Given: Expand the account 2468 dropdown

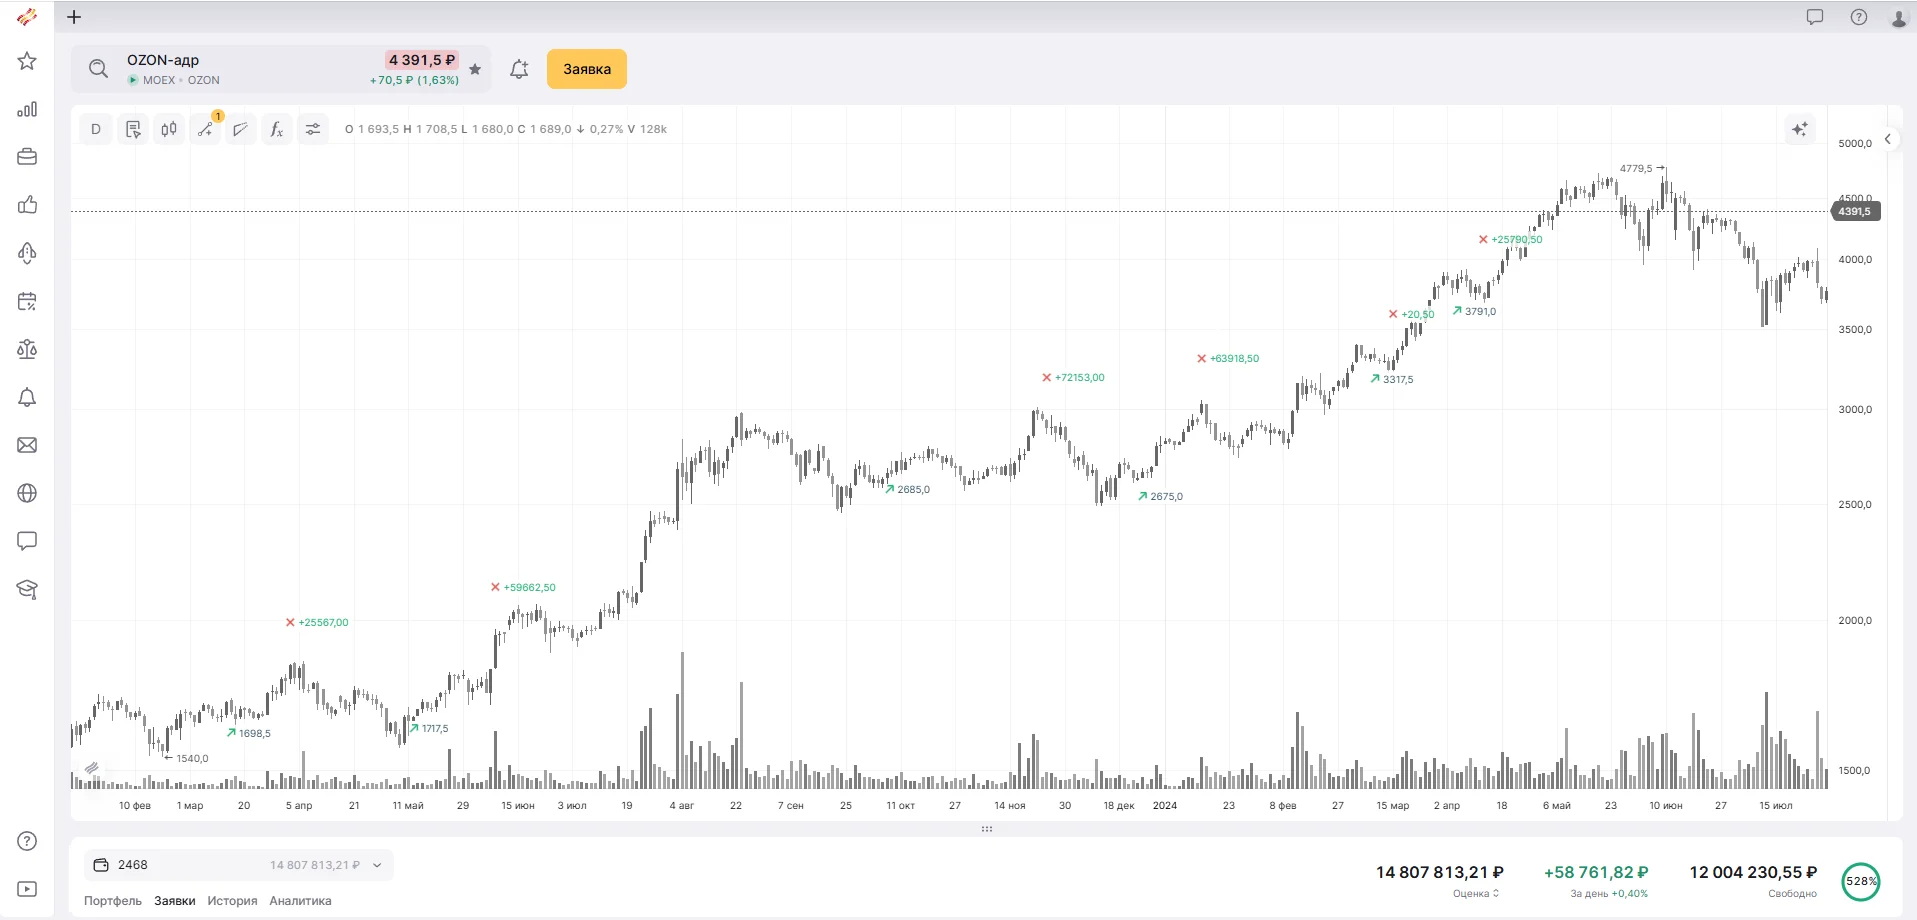Looking at the screenshot, I should point(377,865).
